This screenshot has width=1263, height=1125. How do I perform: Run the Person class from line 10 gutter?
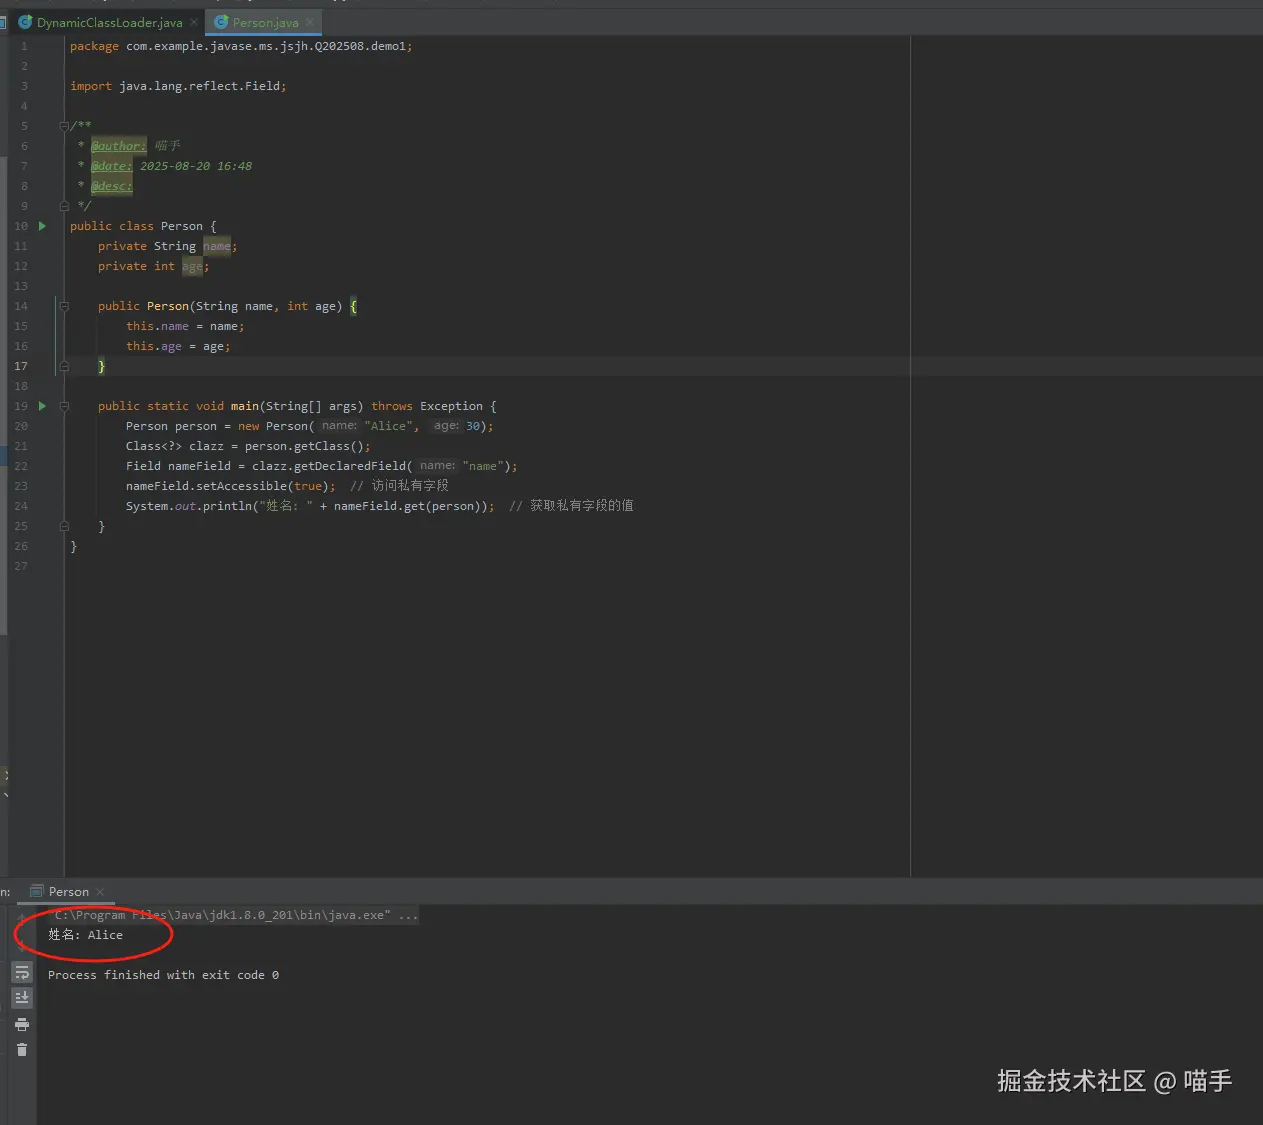(42, 226)
